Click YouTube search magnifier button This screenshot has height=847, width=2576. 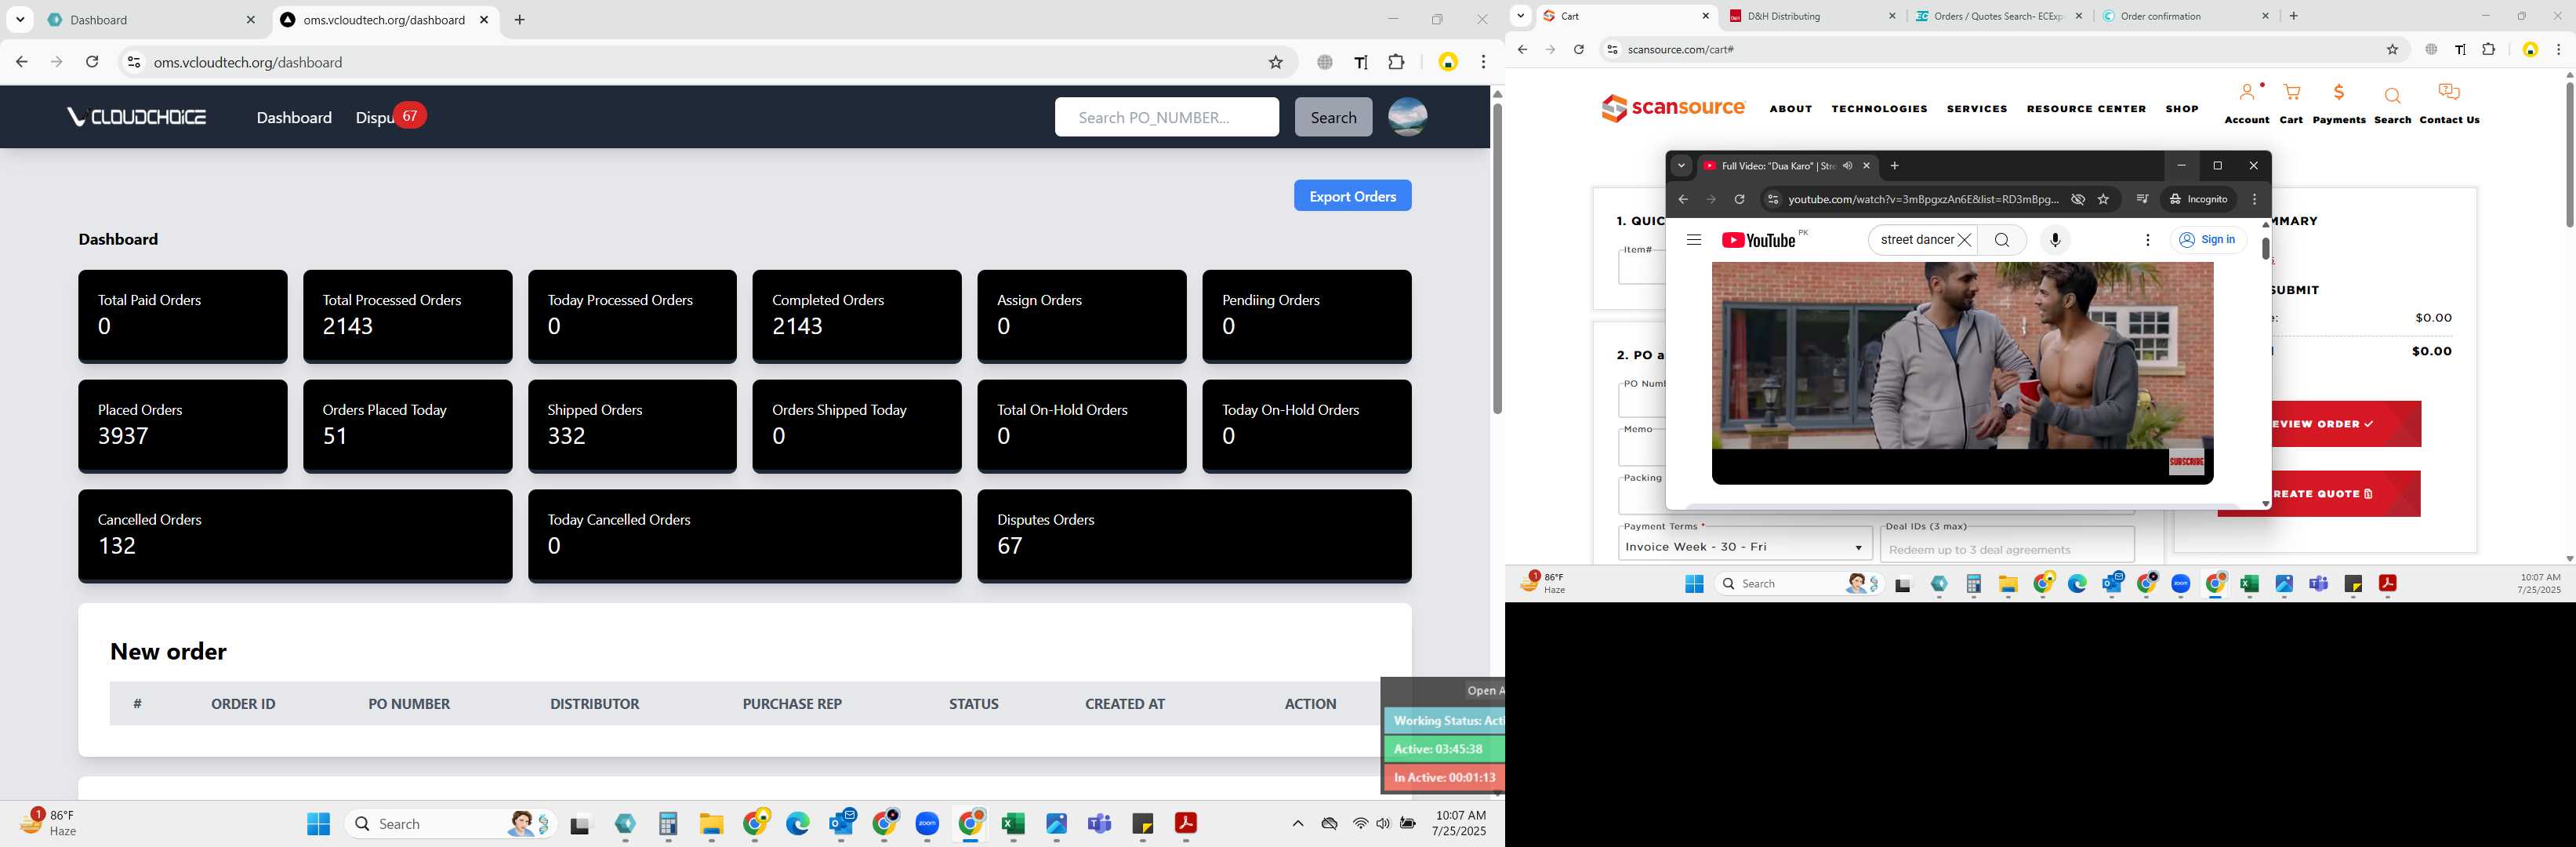coord(2001,240)
